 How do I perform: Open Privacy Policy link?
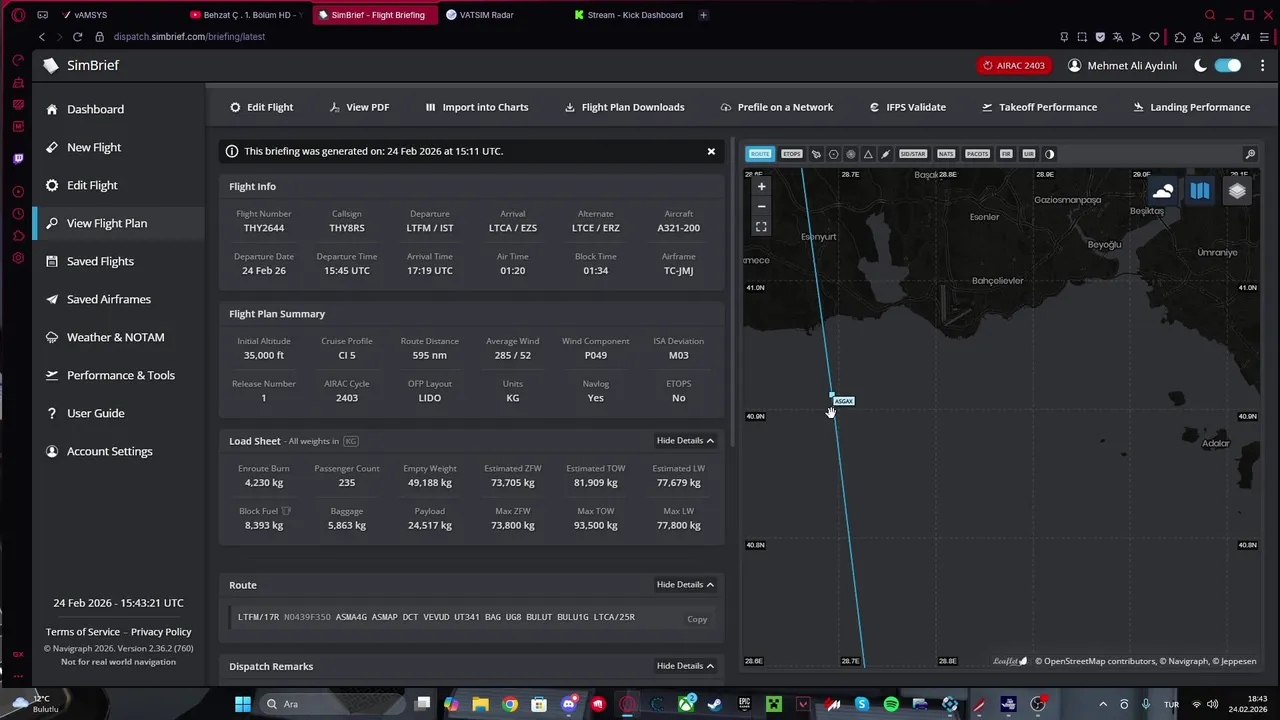(x=161, y=632)
